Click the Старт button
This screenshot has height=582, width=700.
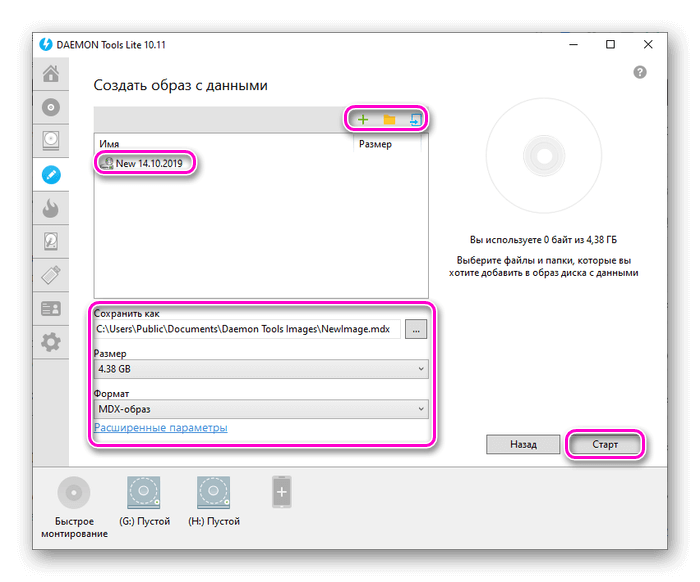tap(605, 445)
